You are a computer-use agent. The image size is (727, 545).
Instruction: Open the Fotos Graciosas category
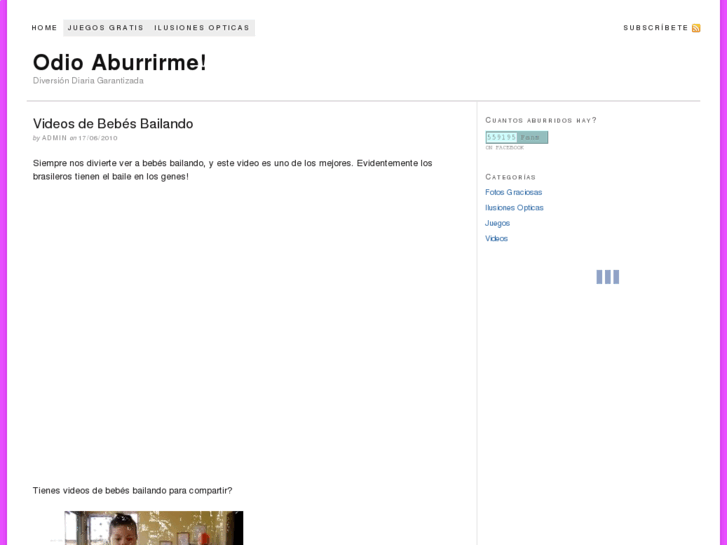513,192
